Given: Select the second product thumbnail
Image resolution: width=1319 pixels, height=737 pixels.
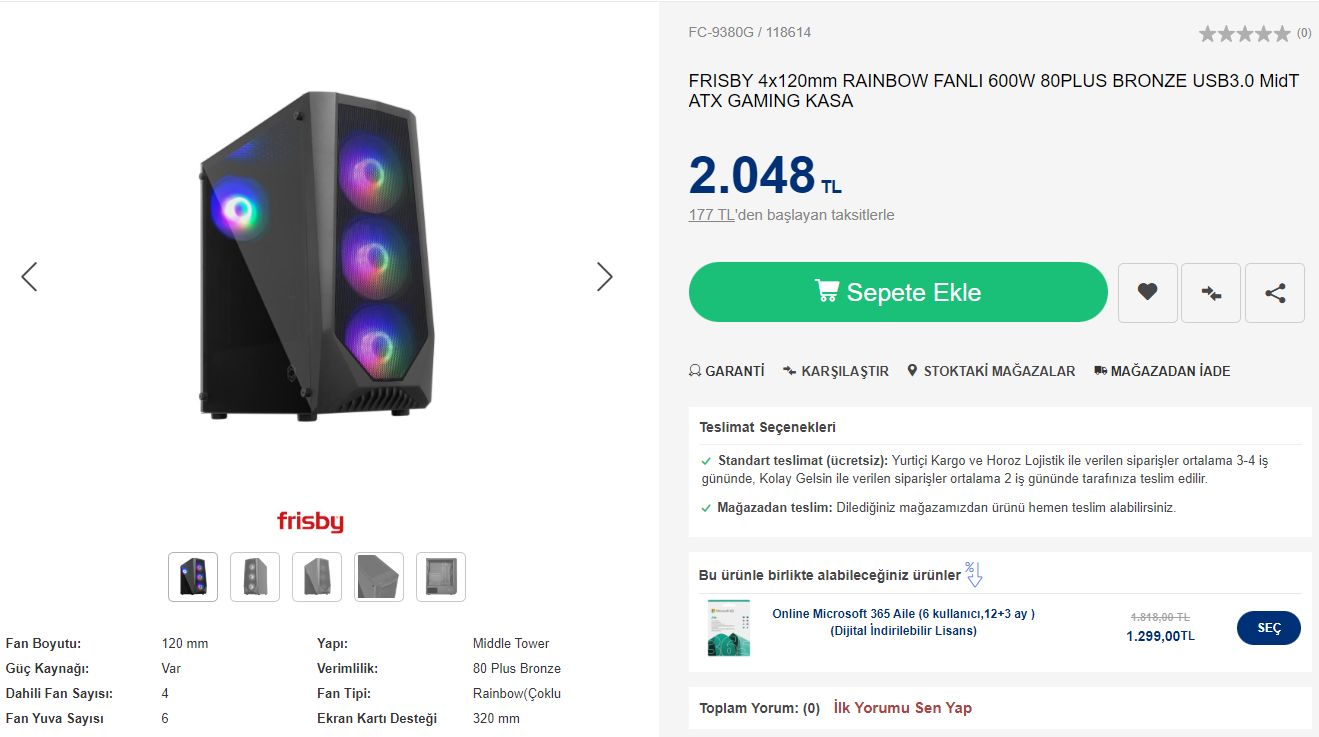Looking at the screenshot, I should pos(255,577).
